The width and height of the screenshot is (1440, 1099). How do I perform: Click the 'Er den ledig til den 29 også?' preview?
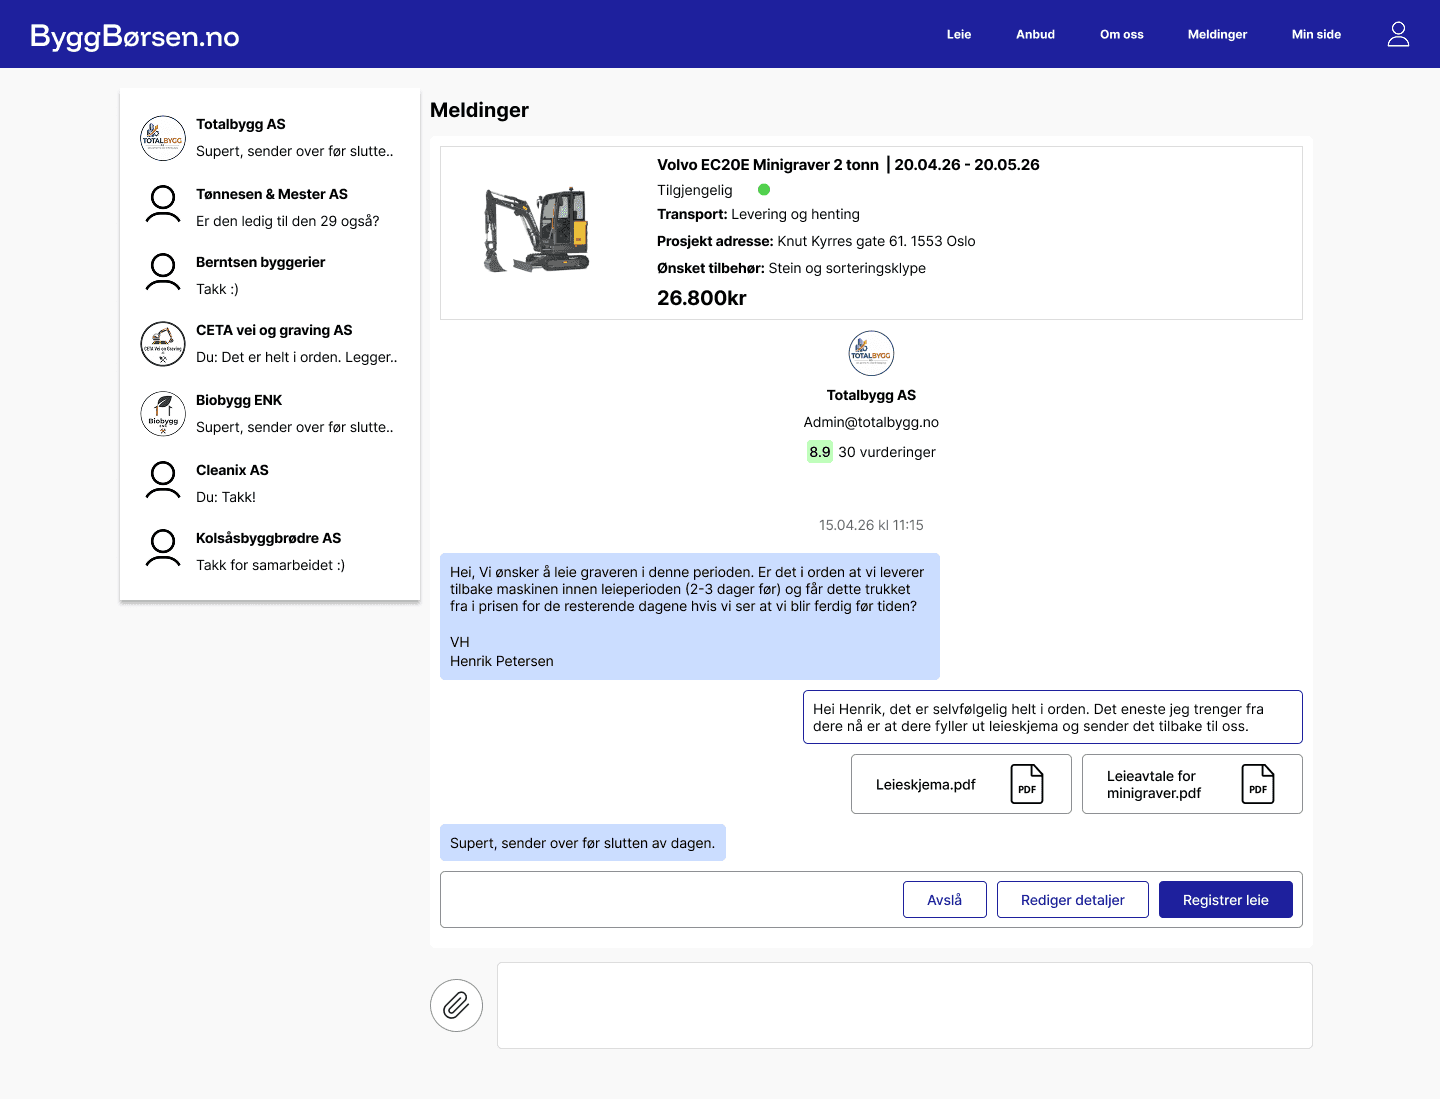point(288,221)
